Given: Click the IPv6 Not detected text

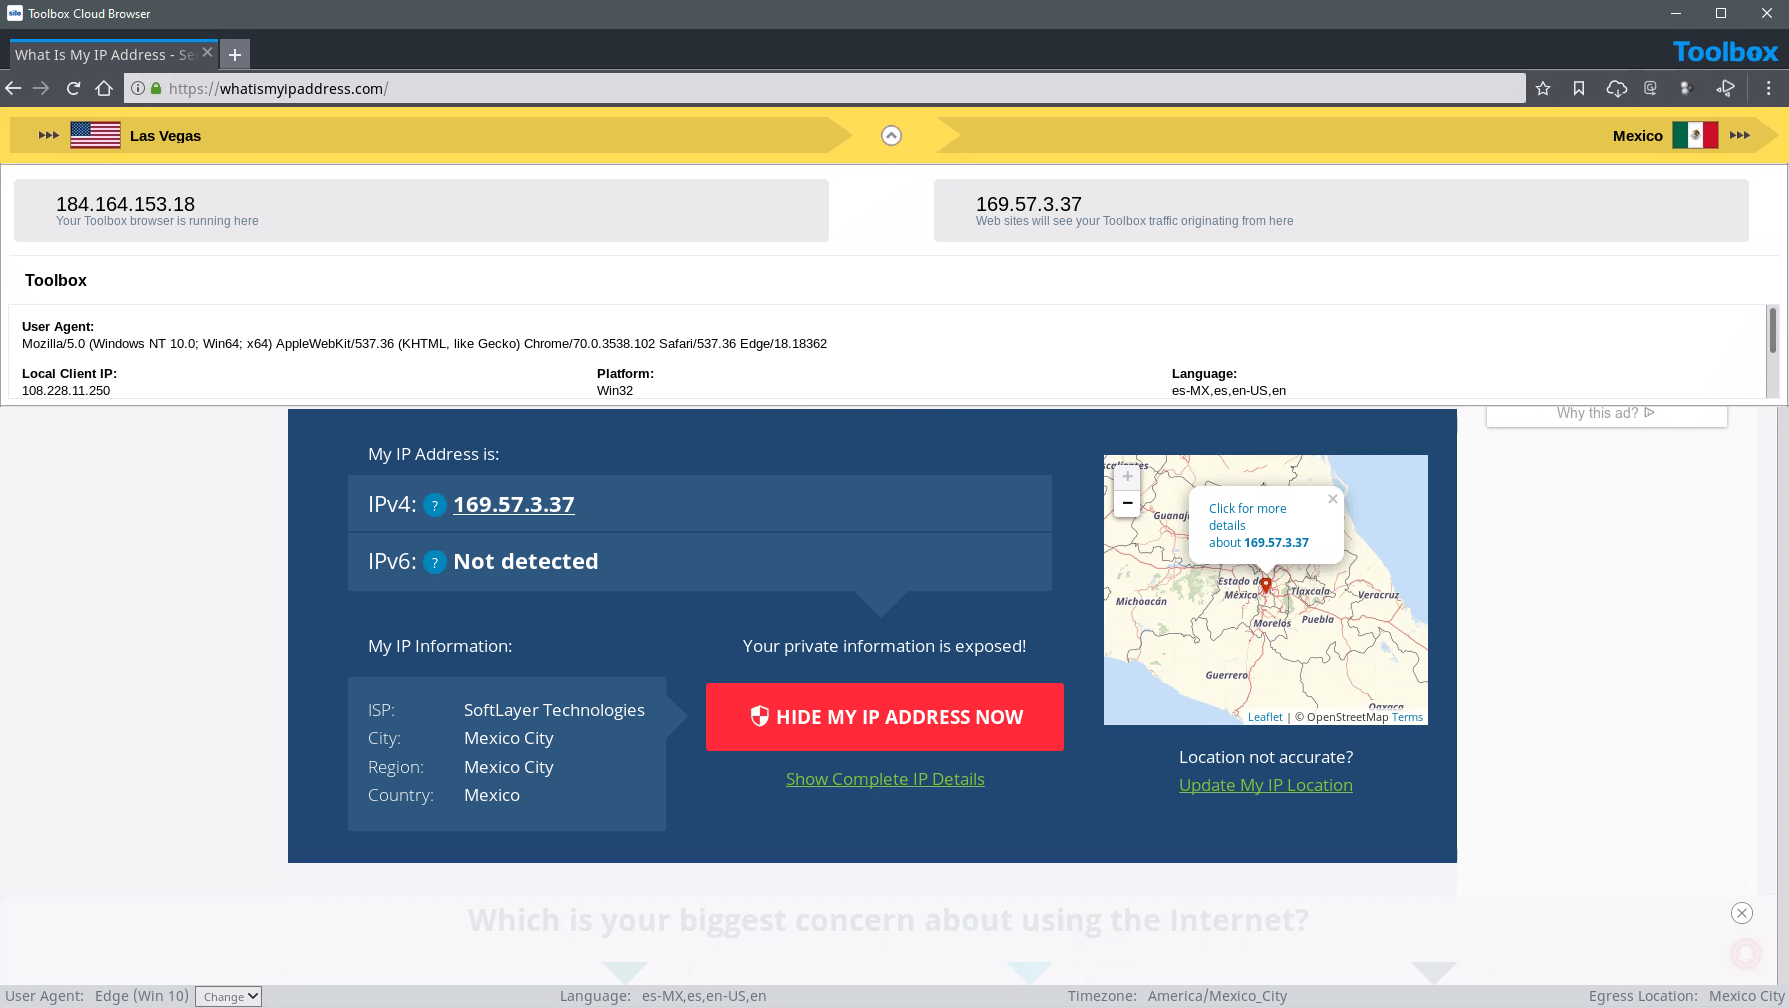Looking at the screenshot, I should (526, 561).
